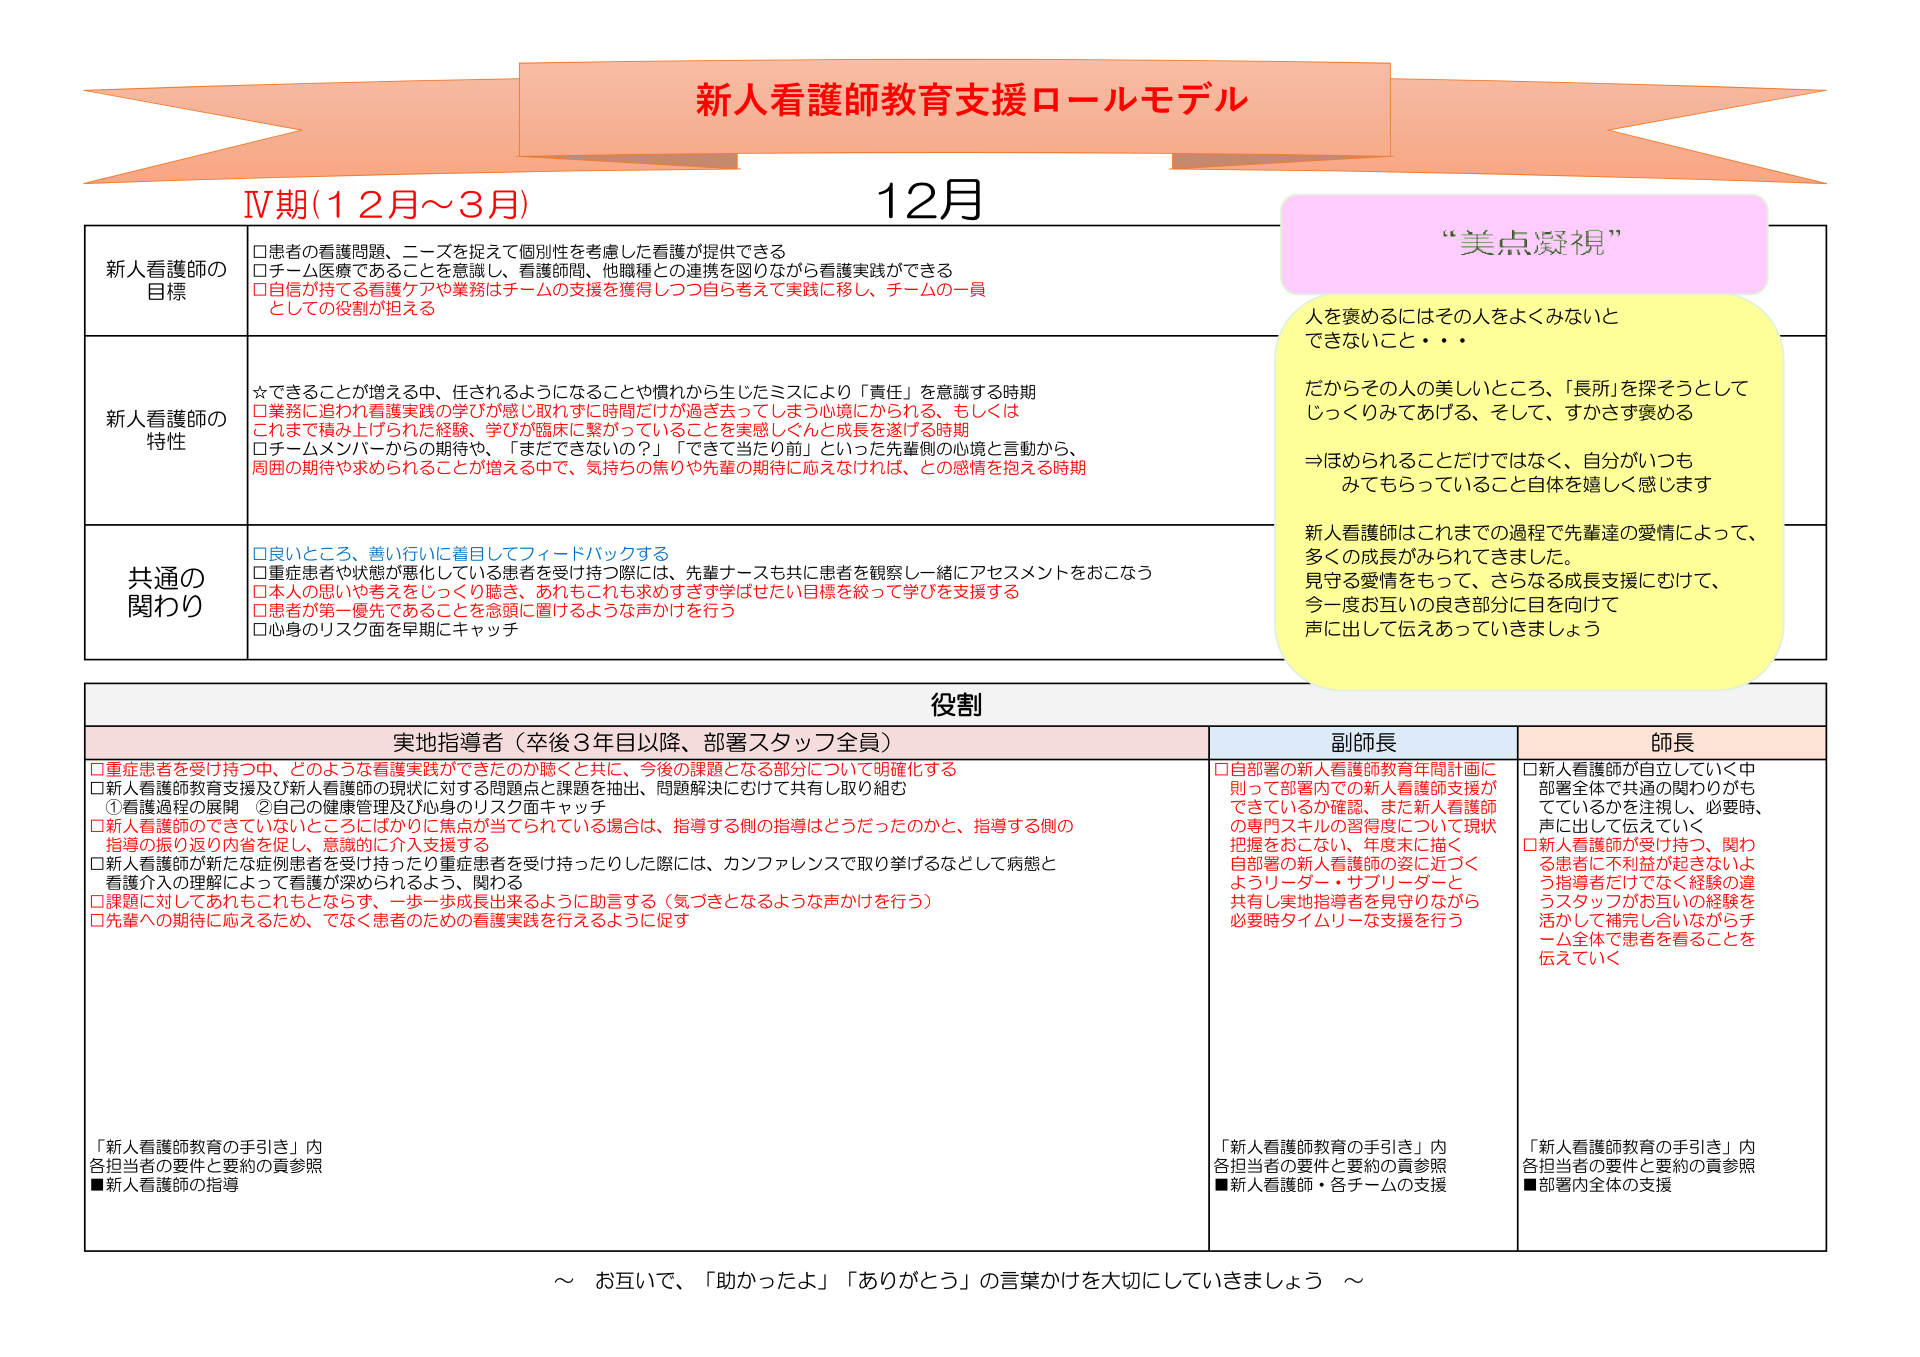Select the 実地指導者 column header
Screen dimensions: 1920x1357
tap(645, 743)
